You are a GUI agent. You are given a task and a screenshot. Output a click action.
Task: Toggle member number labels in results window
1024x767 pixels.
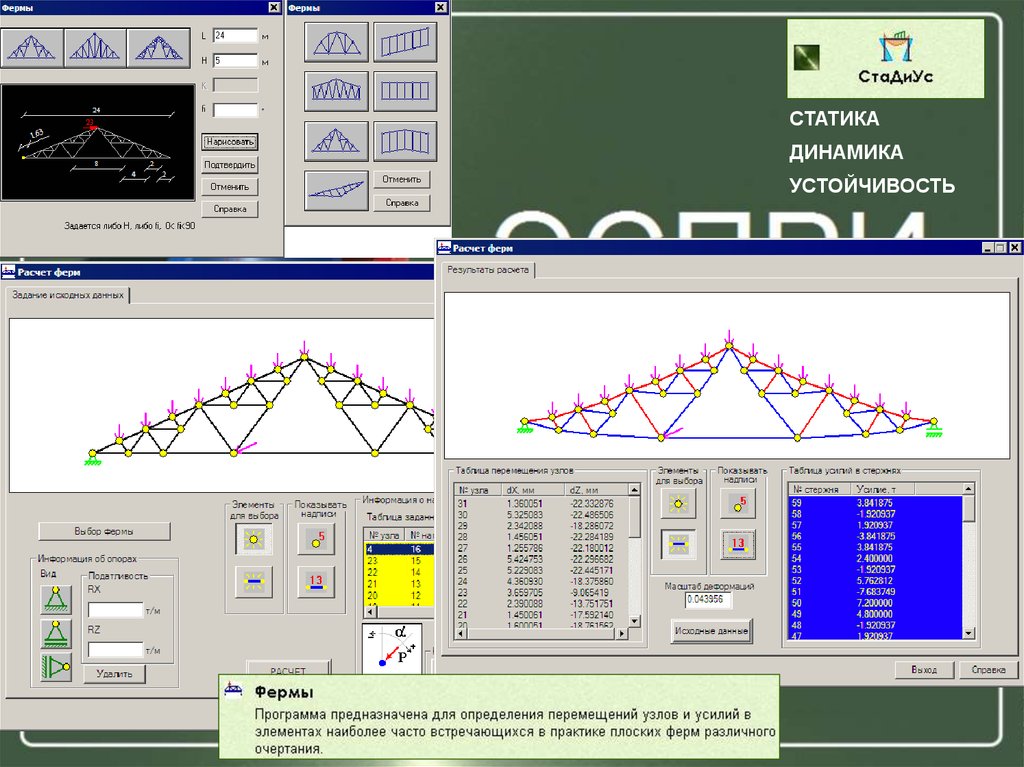(738, 544)
